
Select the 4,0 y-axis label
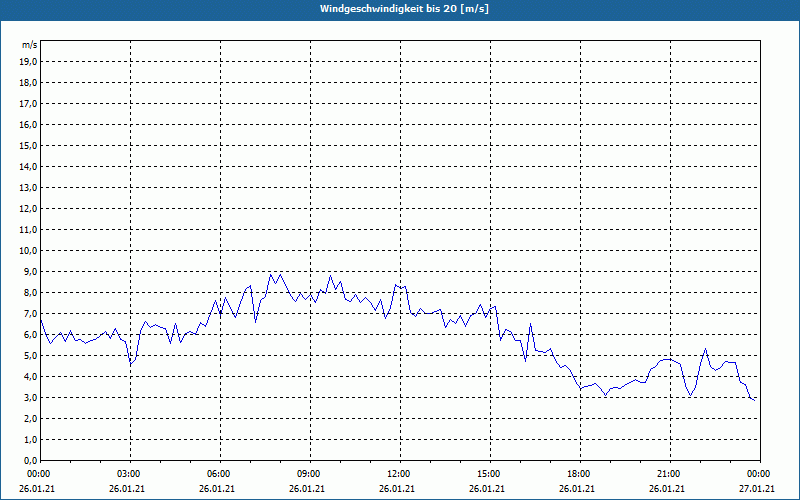pyautogui.click(x=30, y=377)
